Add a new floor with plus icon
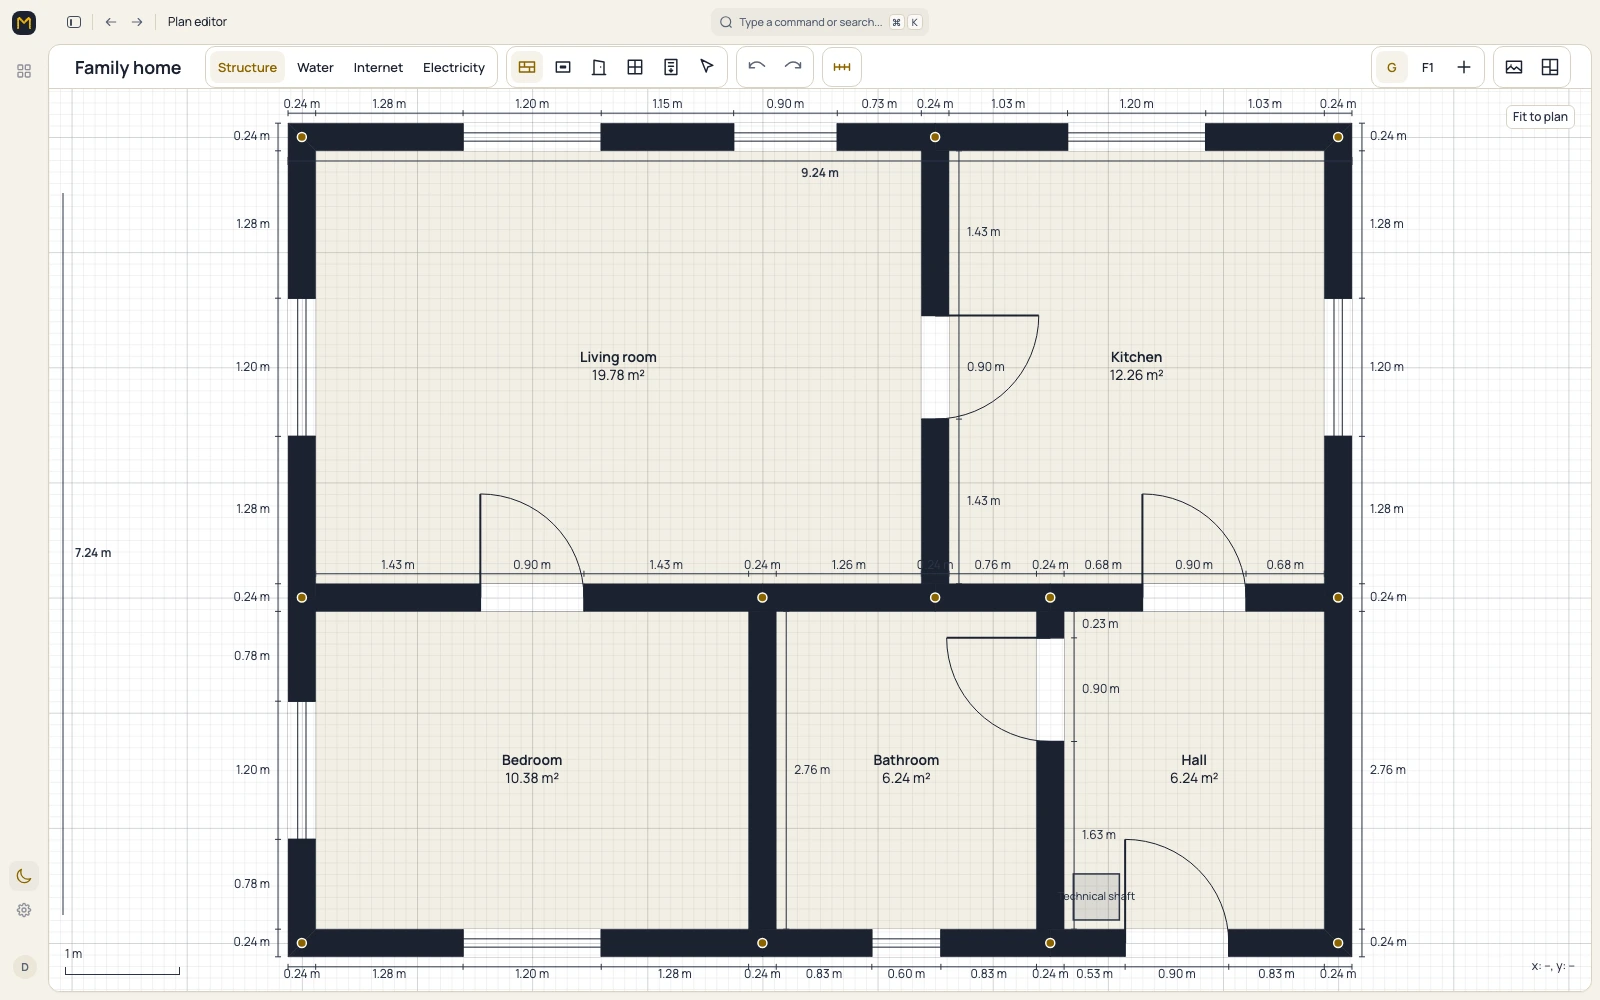 (x=1464, y=67)
